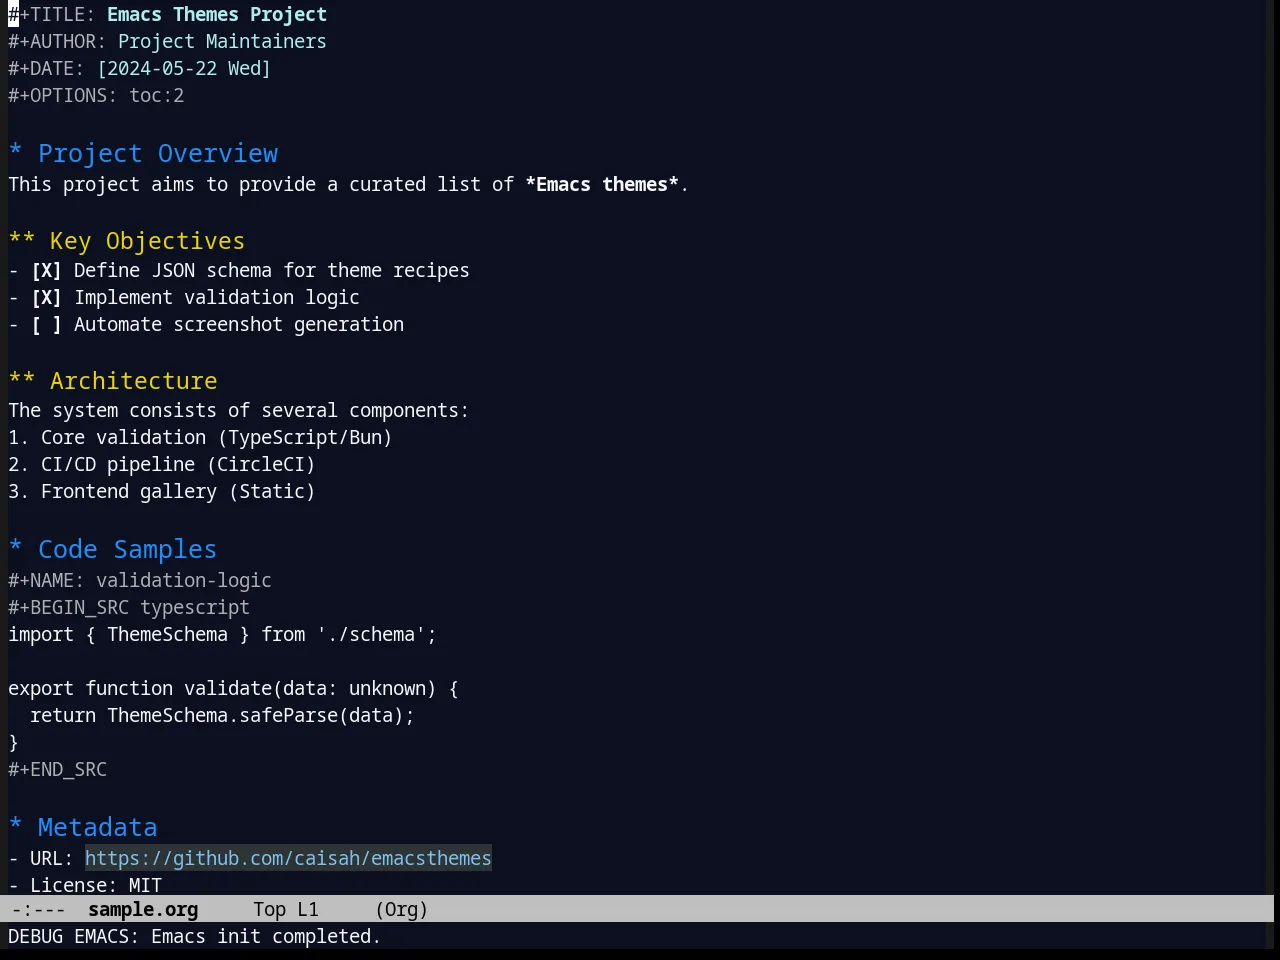The width and height of the screenshot is (1280, 960).
Task: Click the '#+NAME: validation-logic' line
Action: [140, 581]
